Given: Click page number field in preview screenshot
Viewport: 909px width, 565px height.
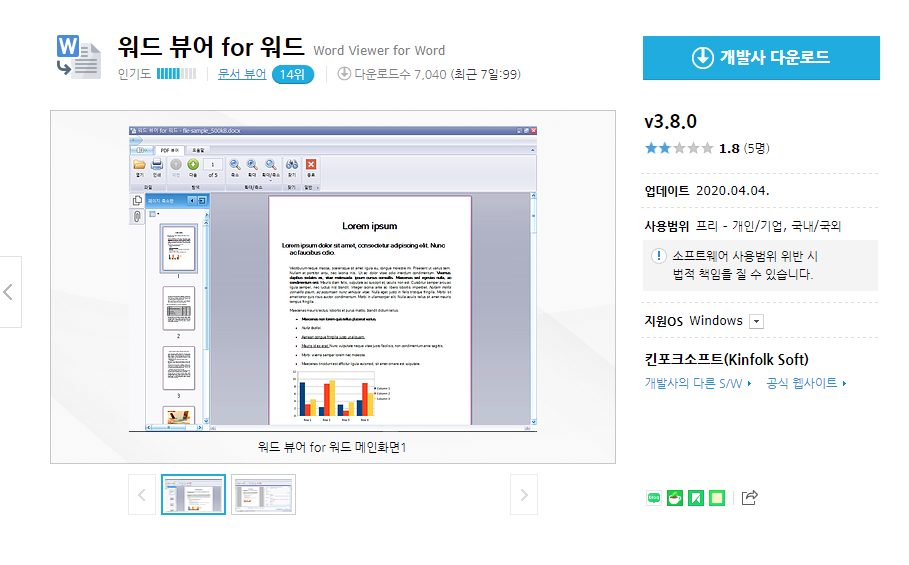Looking at the screenshot, I should point(213,165).
